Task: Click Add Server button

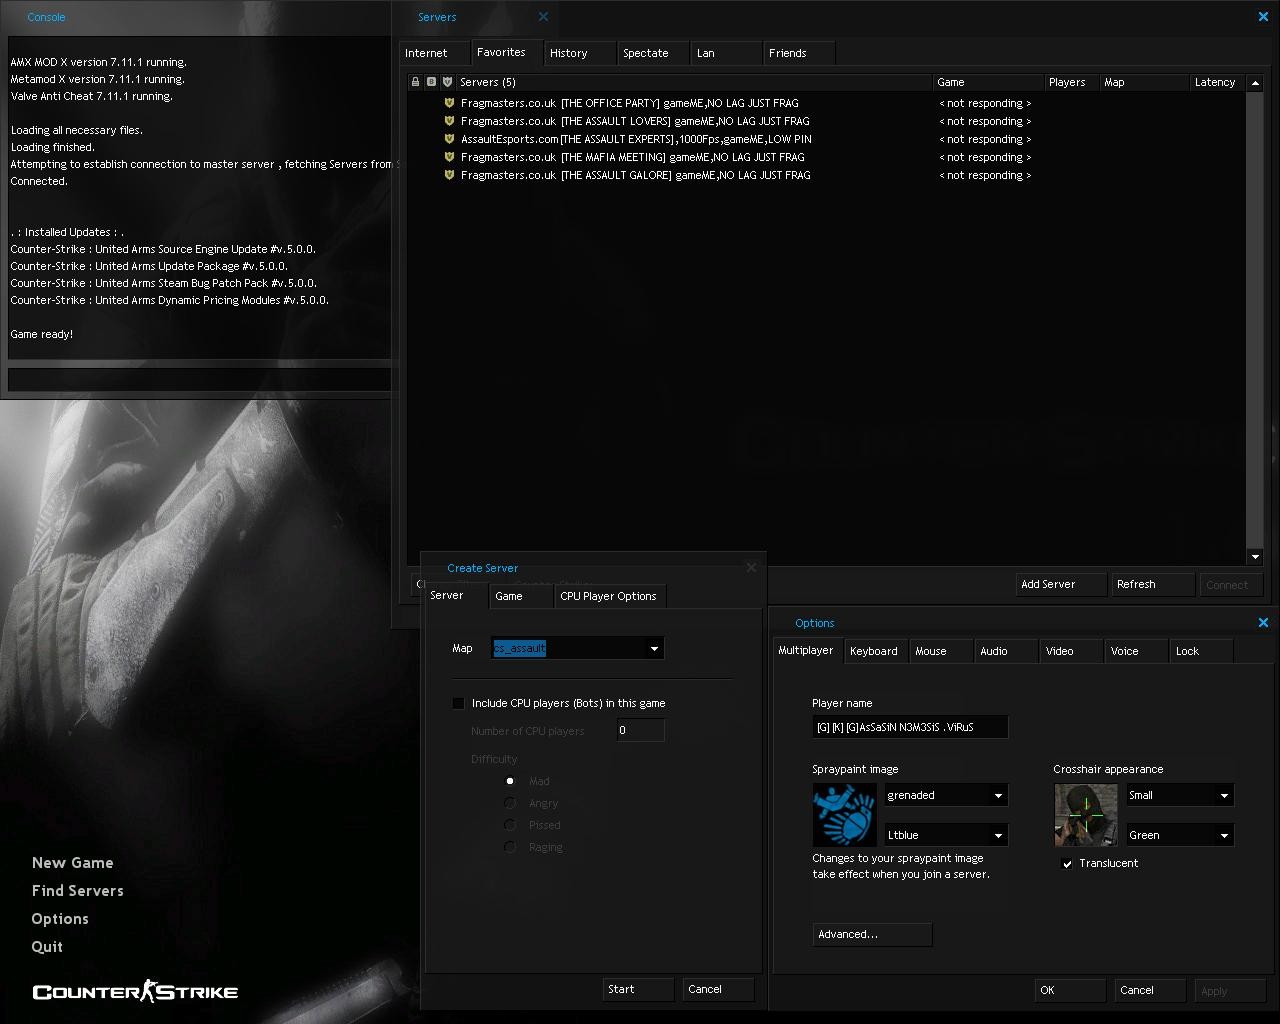Action: tap(1061, 584)
